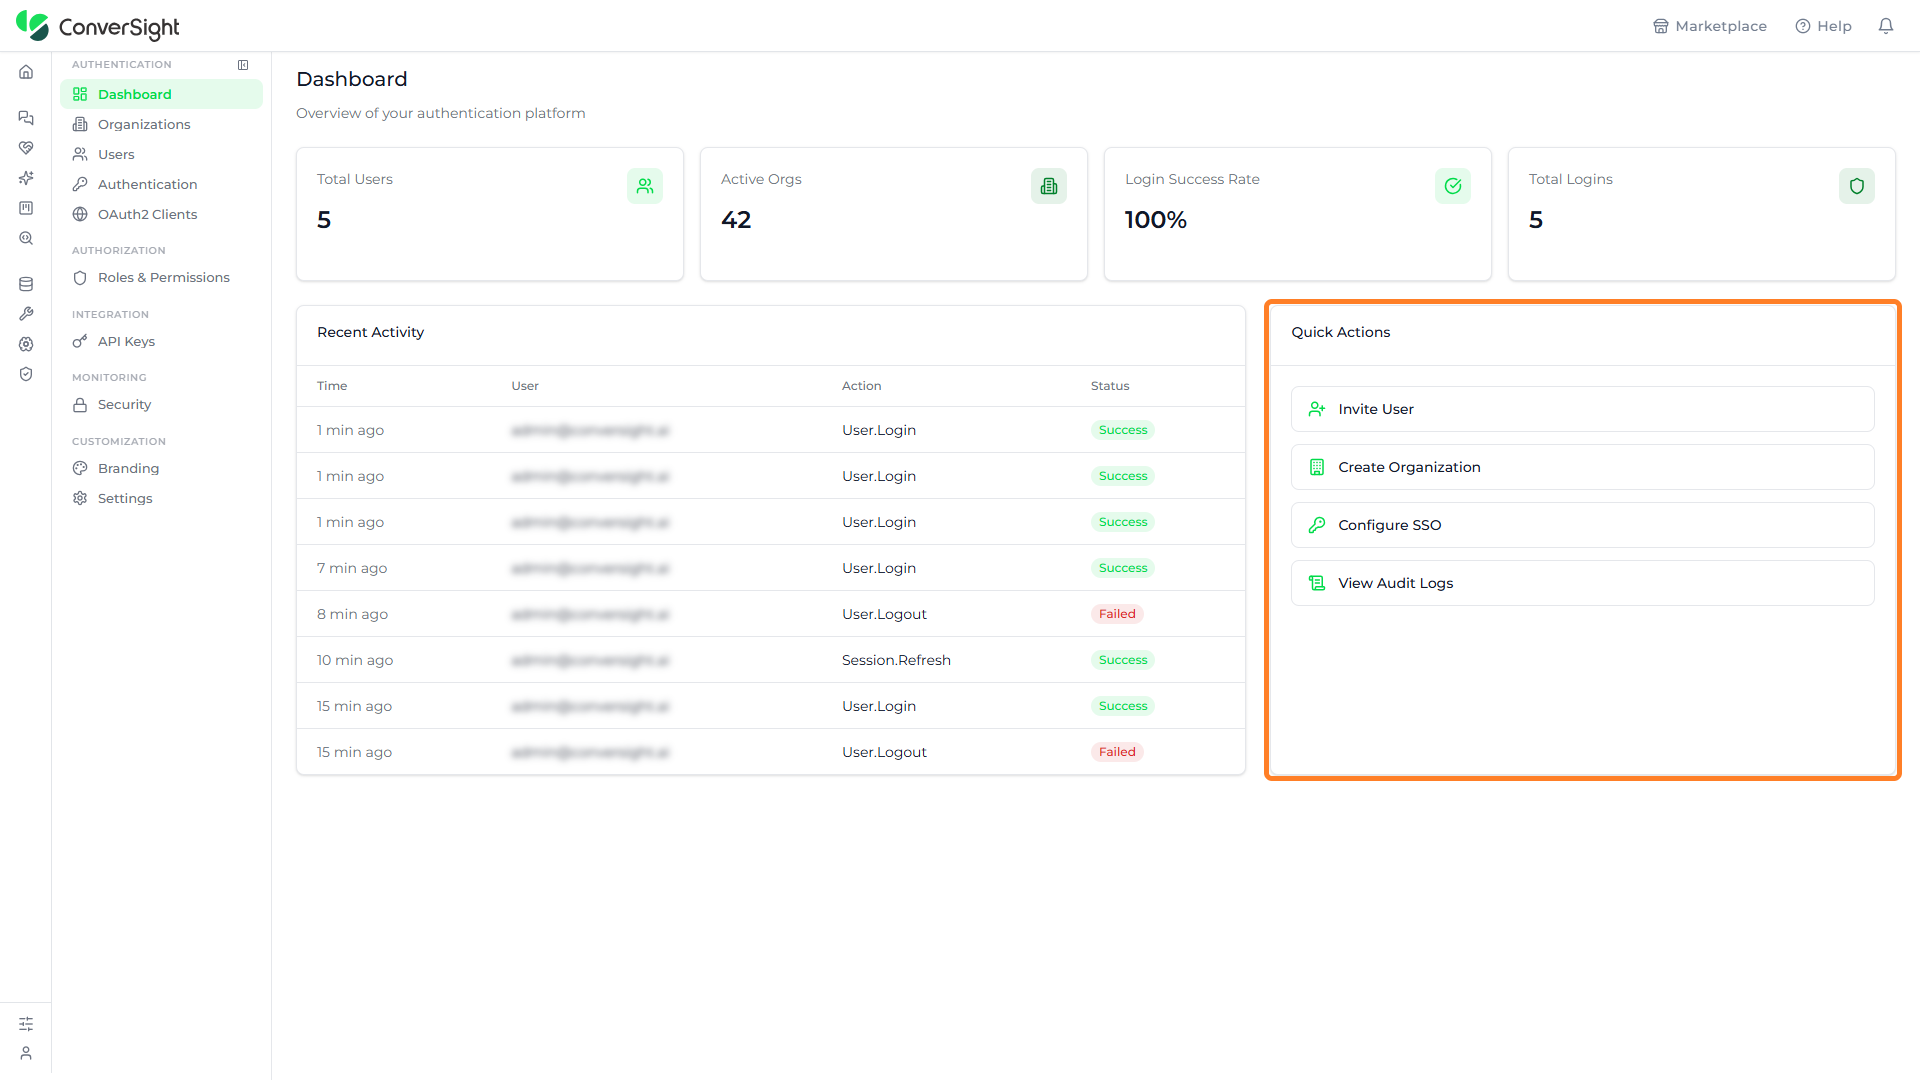Click the Action column header
The height and width of the screenshot is (1080, 1920).
[x=861, y=386]
